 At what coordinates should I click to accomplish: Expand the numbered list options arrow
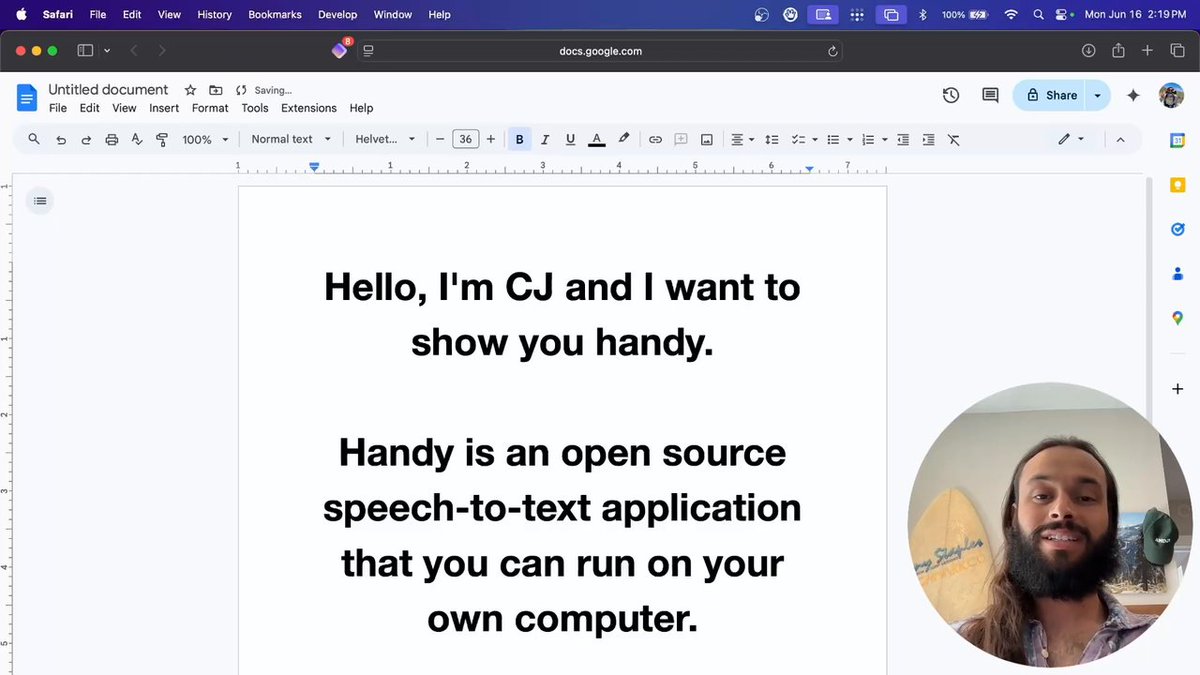(x=885, y=140)
